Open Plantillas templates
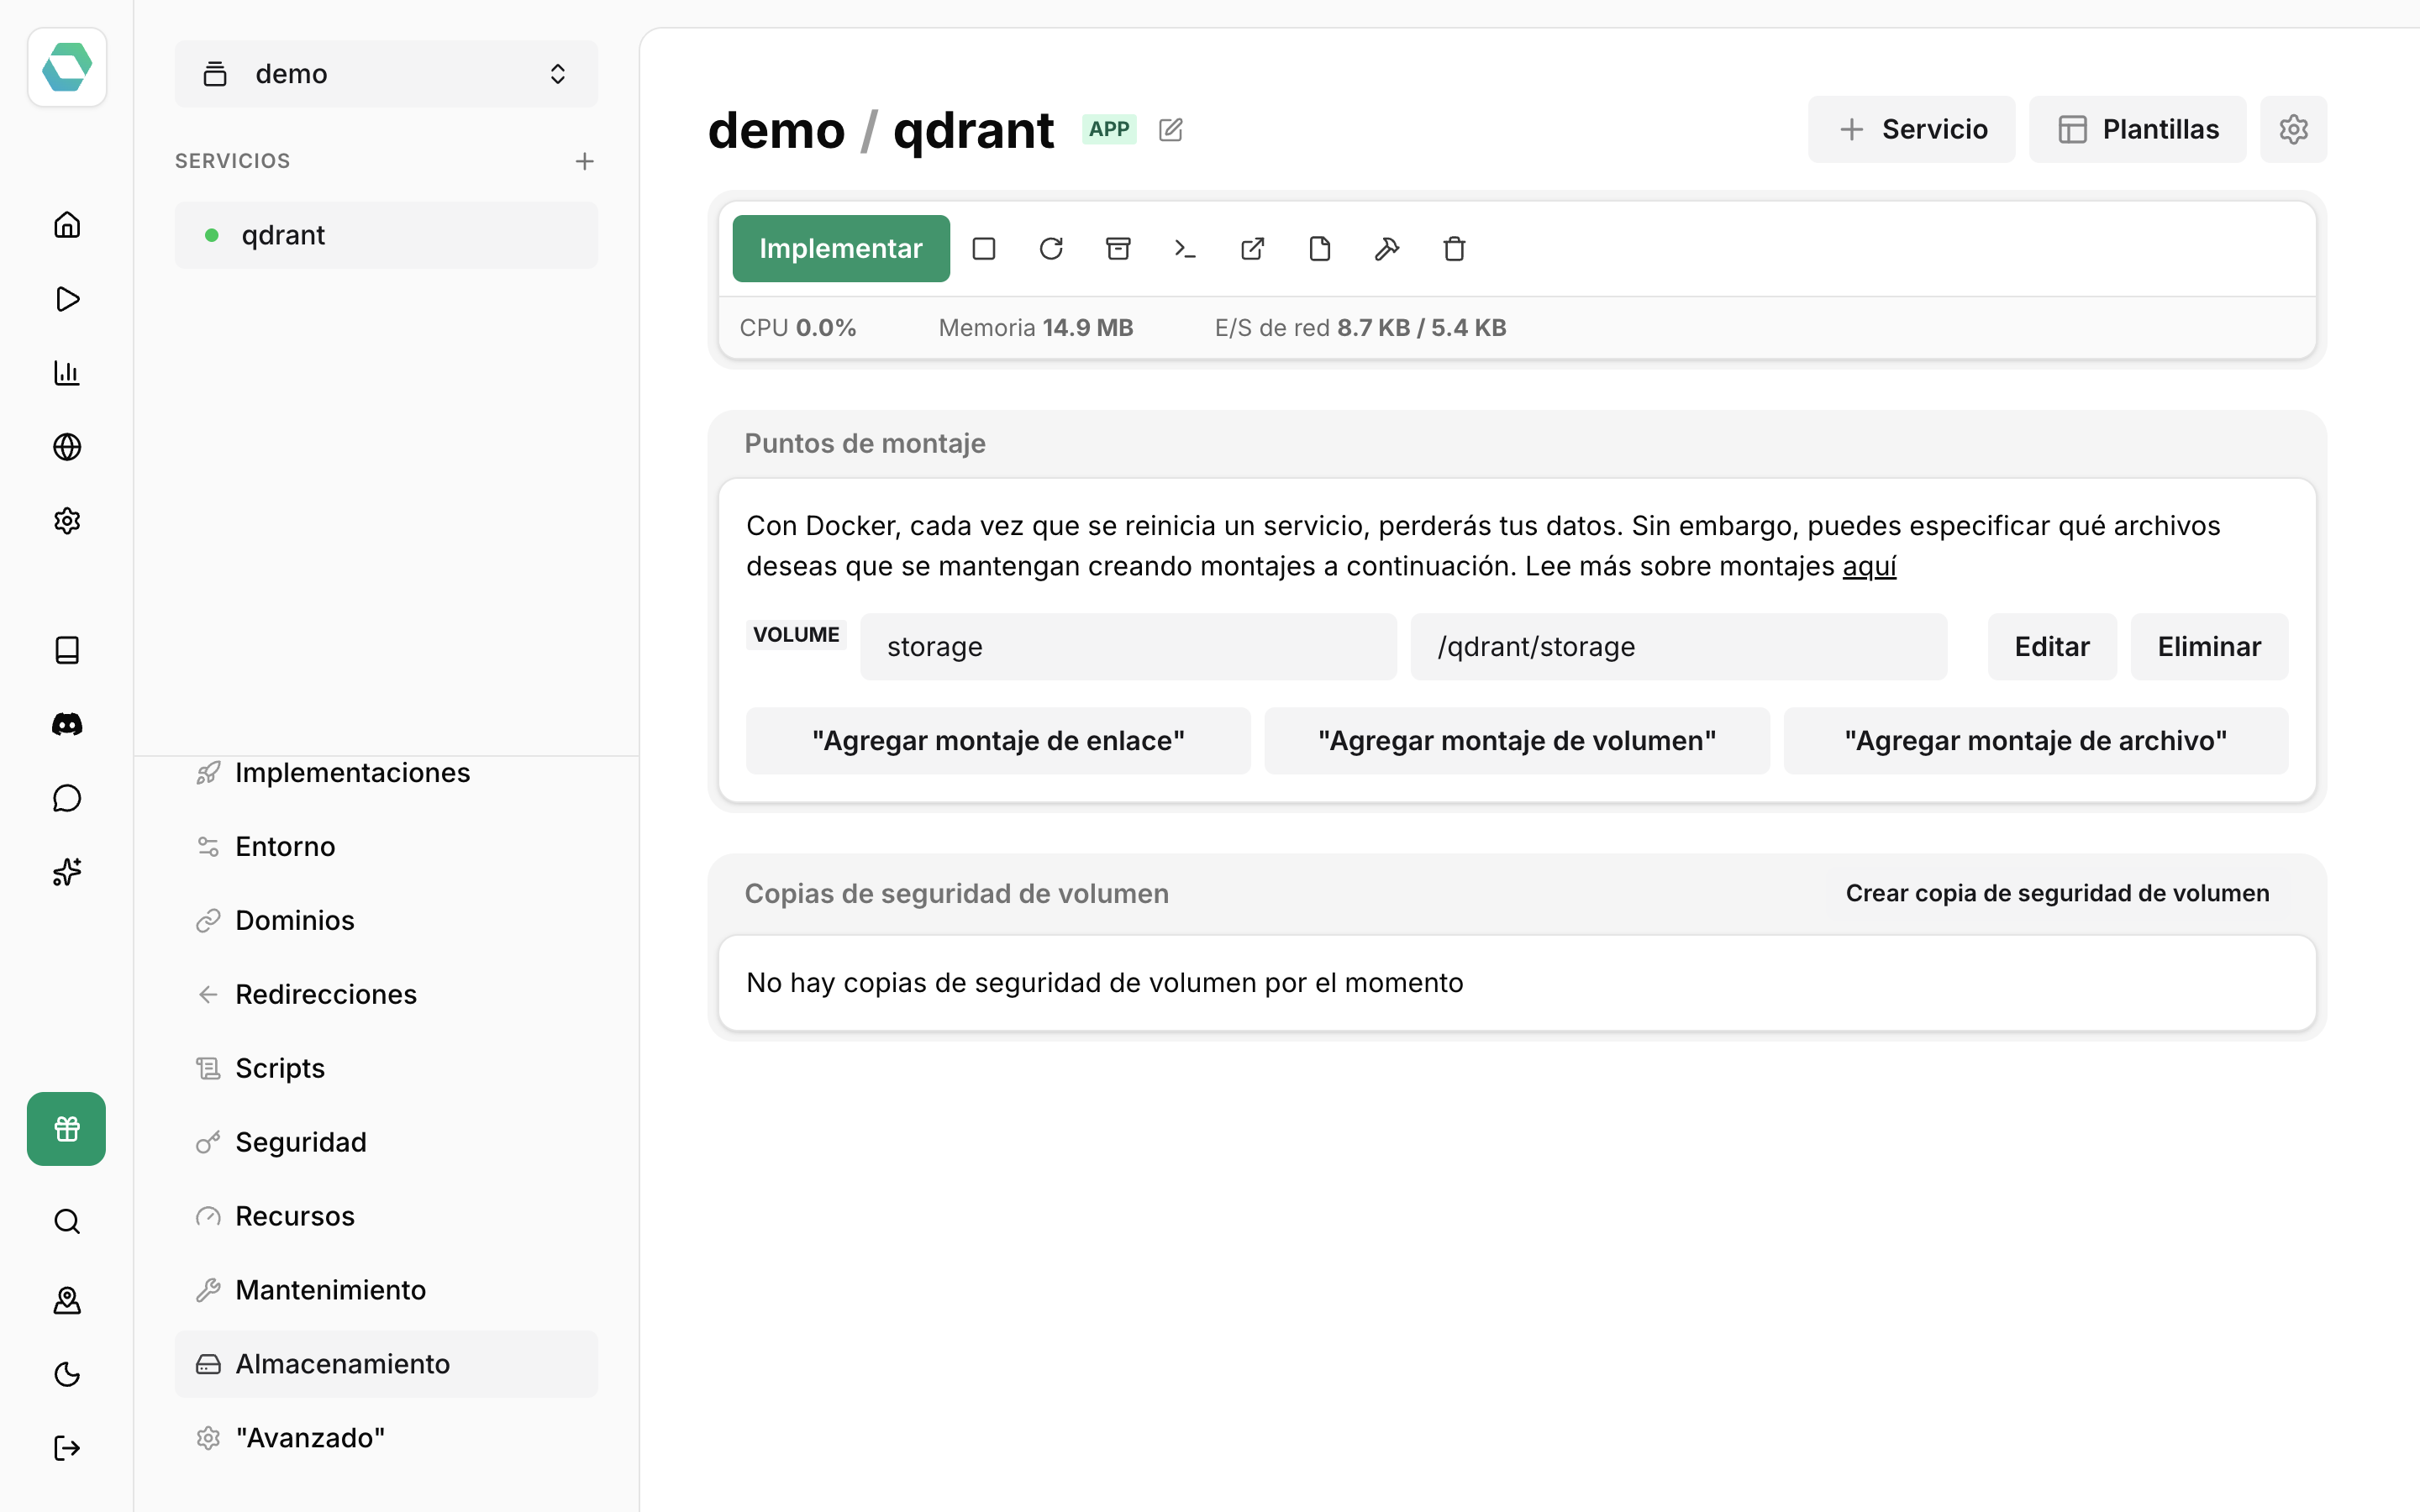 tap(2137, 129)
